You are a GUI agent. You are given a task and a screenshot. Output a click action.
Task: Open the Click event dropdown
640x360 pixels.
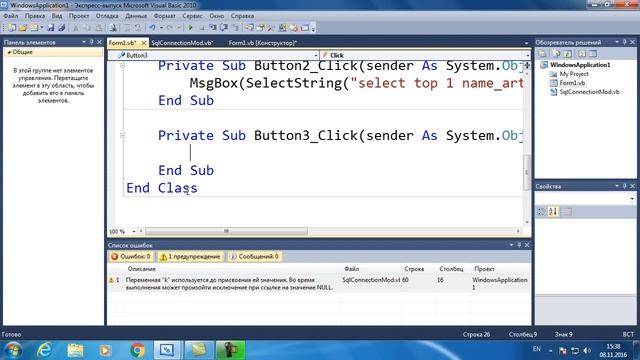tap(527, 55)
